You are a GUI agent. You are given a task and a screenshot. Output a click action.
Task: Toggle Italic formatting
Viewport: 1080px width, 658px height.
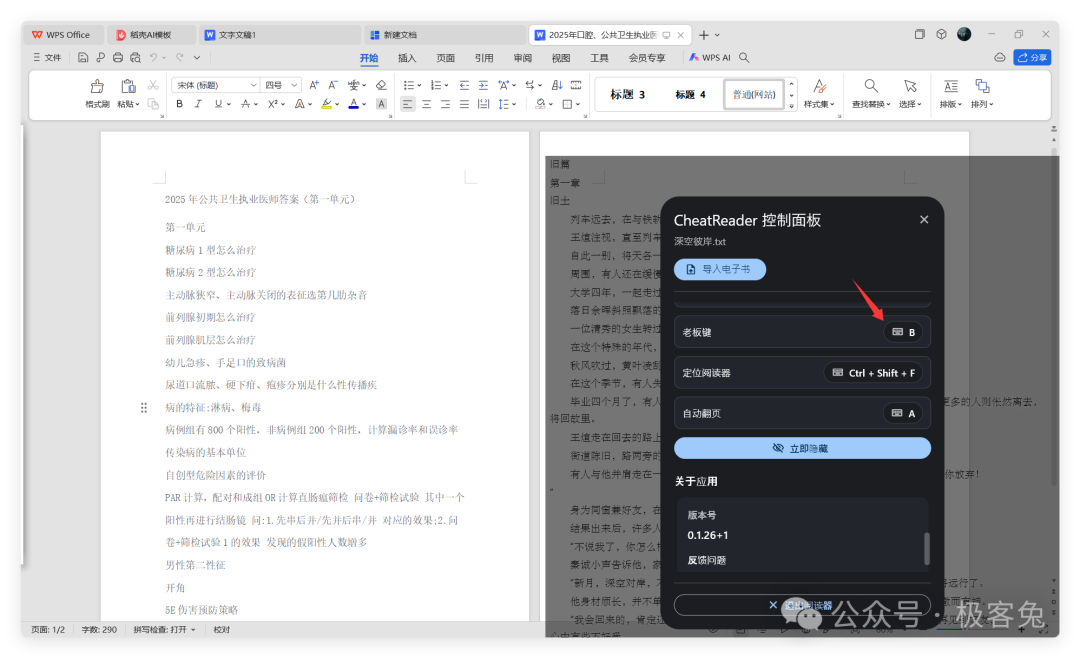(198, 104)
